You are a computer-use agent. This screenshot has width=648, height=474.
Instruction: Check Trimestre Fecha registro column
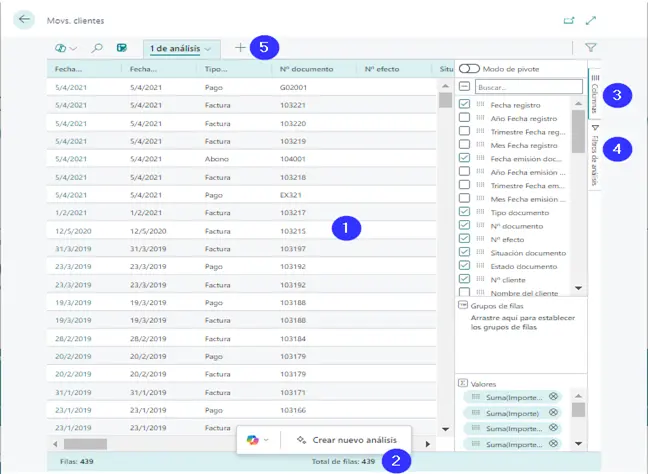pyautogui.click(x=465, y=131)
